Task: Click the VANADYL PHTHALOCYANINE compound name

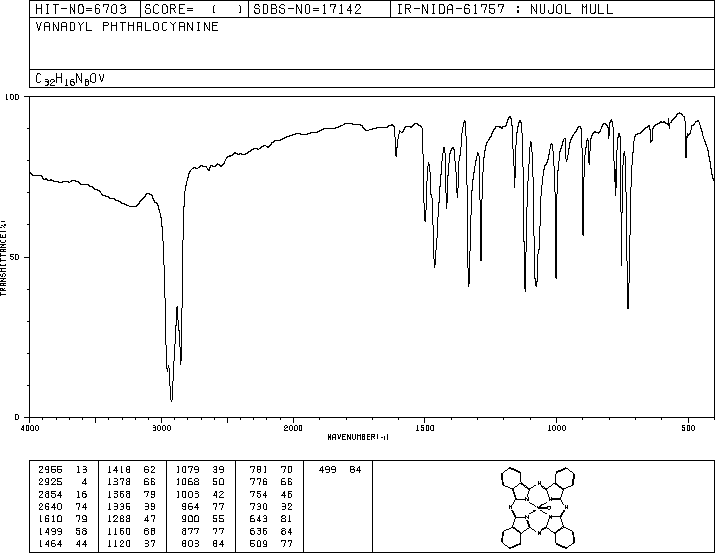Action: tap(127, 26)
